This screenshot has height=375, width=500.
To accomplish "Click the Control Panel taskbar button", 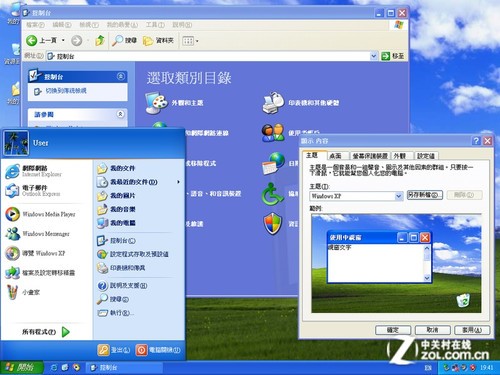I will (125, 368).
